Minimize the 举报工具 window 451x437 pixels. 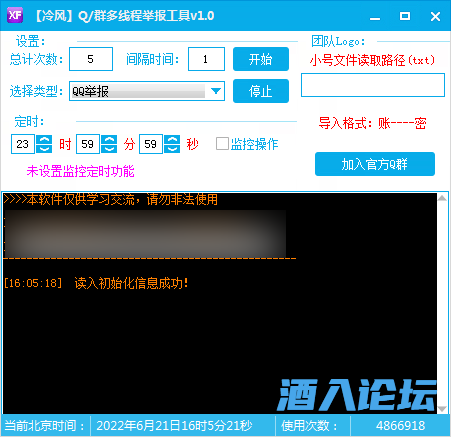(x=375, y=16)
